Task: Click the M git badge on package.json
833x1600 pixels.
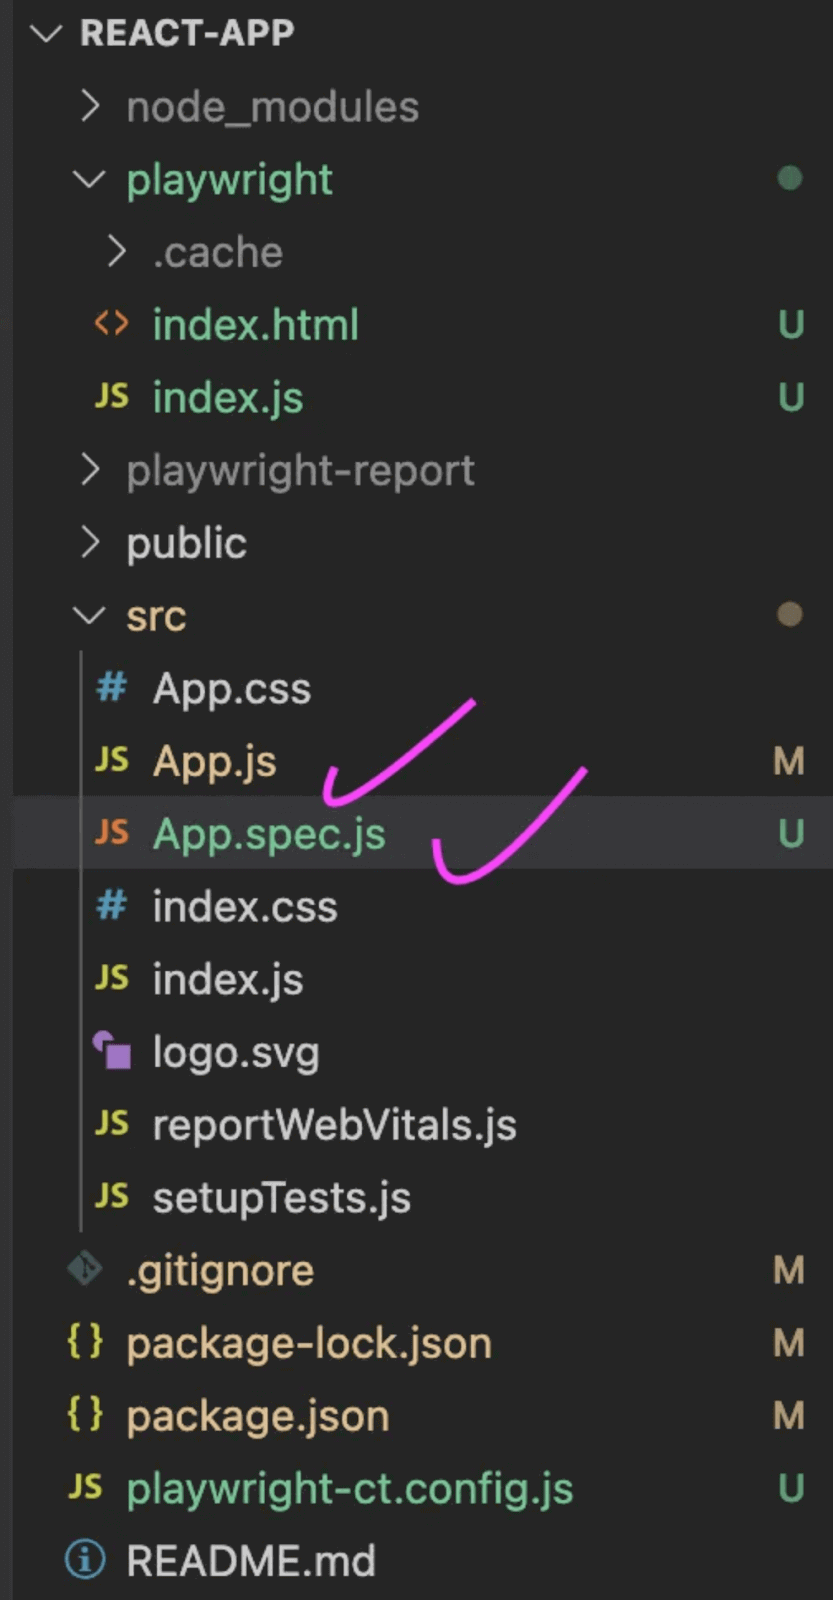Action: point(789,1416)
